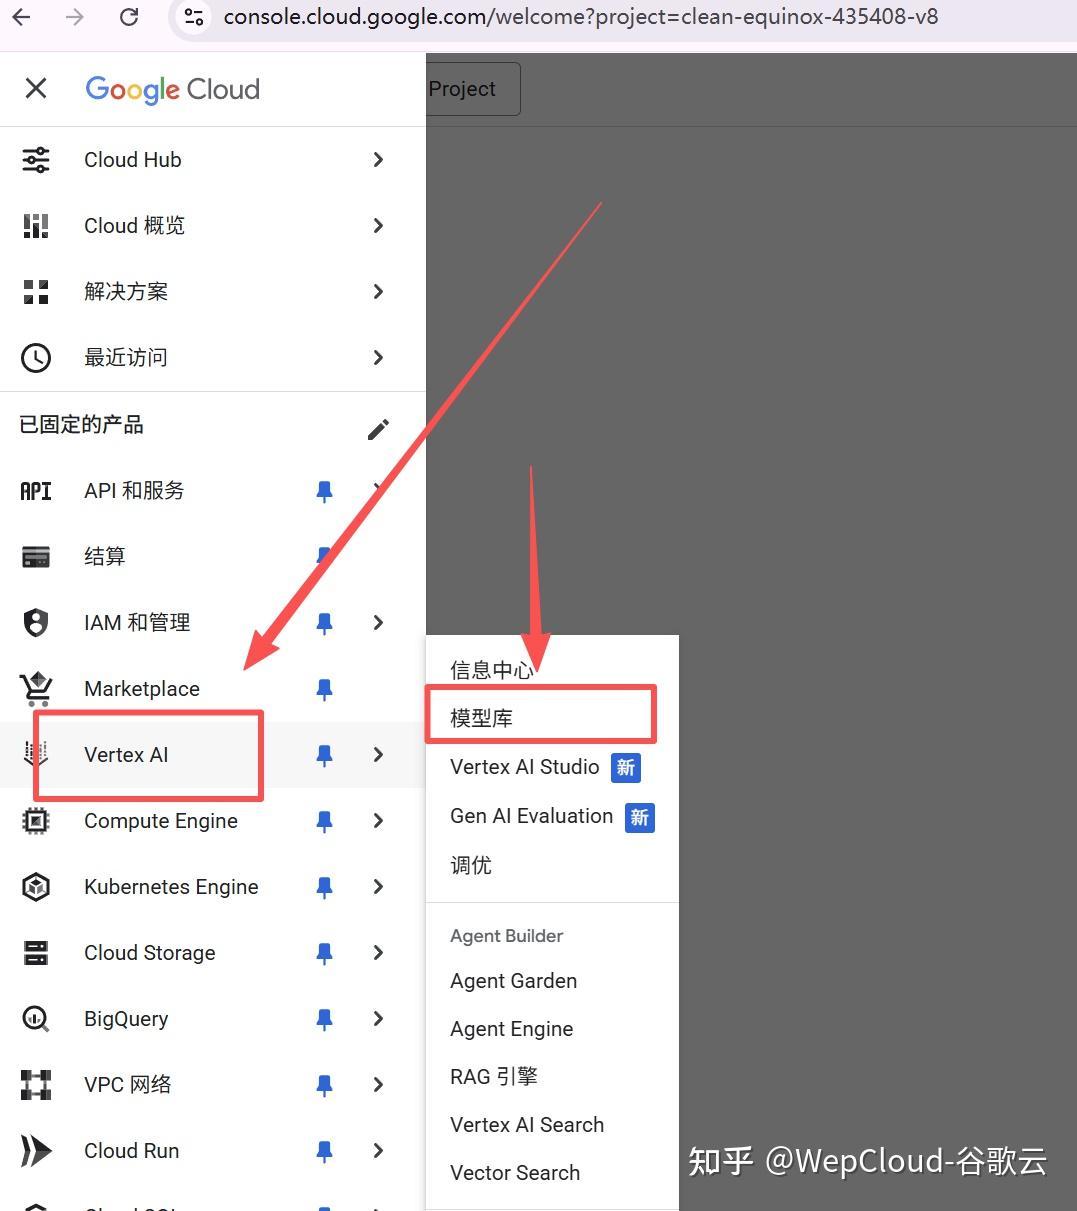Reload the page with refresh icon
The height and width of the screenshot is (1211, 1077).
pyautogui.click(x=129, y=17)
